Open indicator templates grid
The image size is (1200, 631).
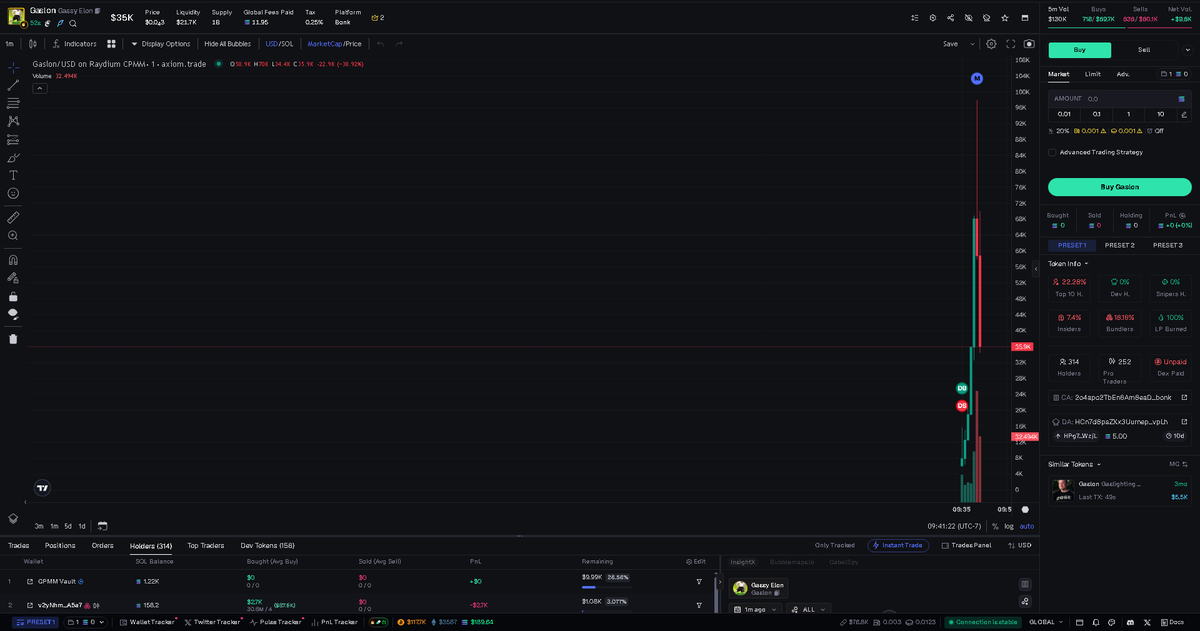click(x=111, y=44)
